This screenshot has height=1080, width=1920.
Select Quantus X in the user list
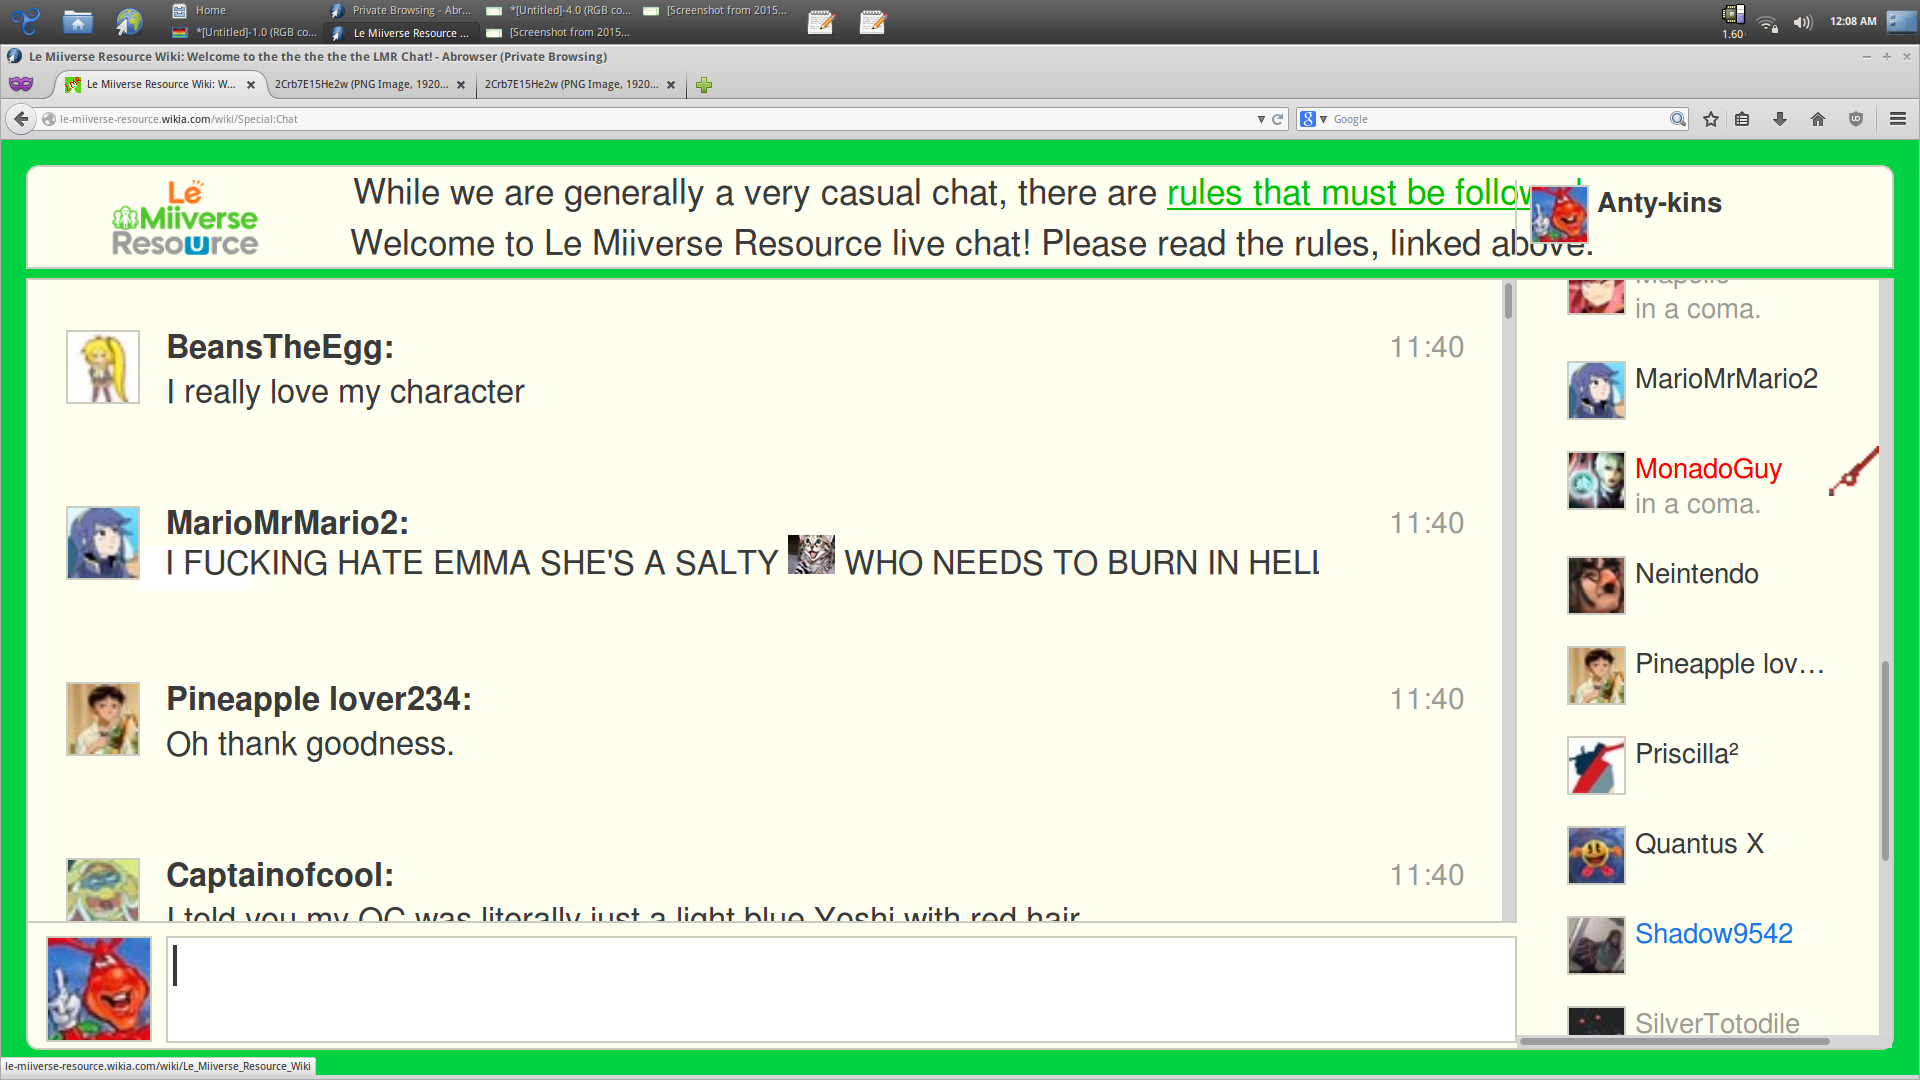(x=1699, y=844)
